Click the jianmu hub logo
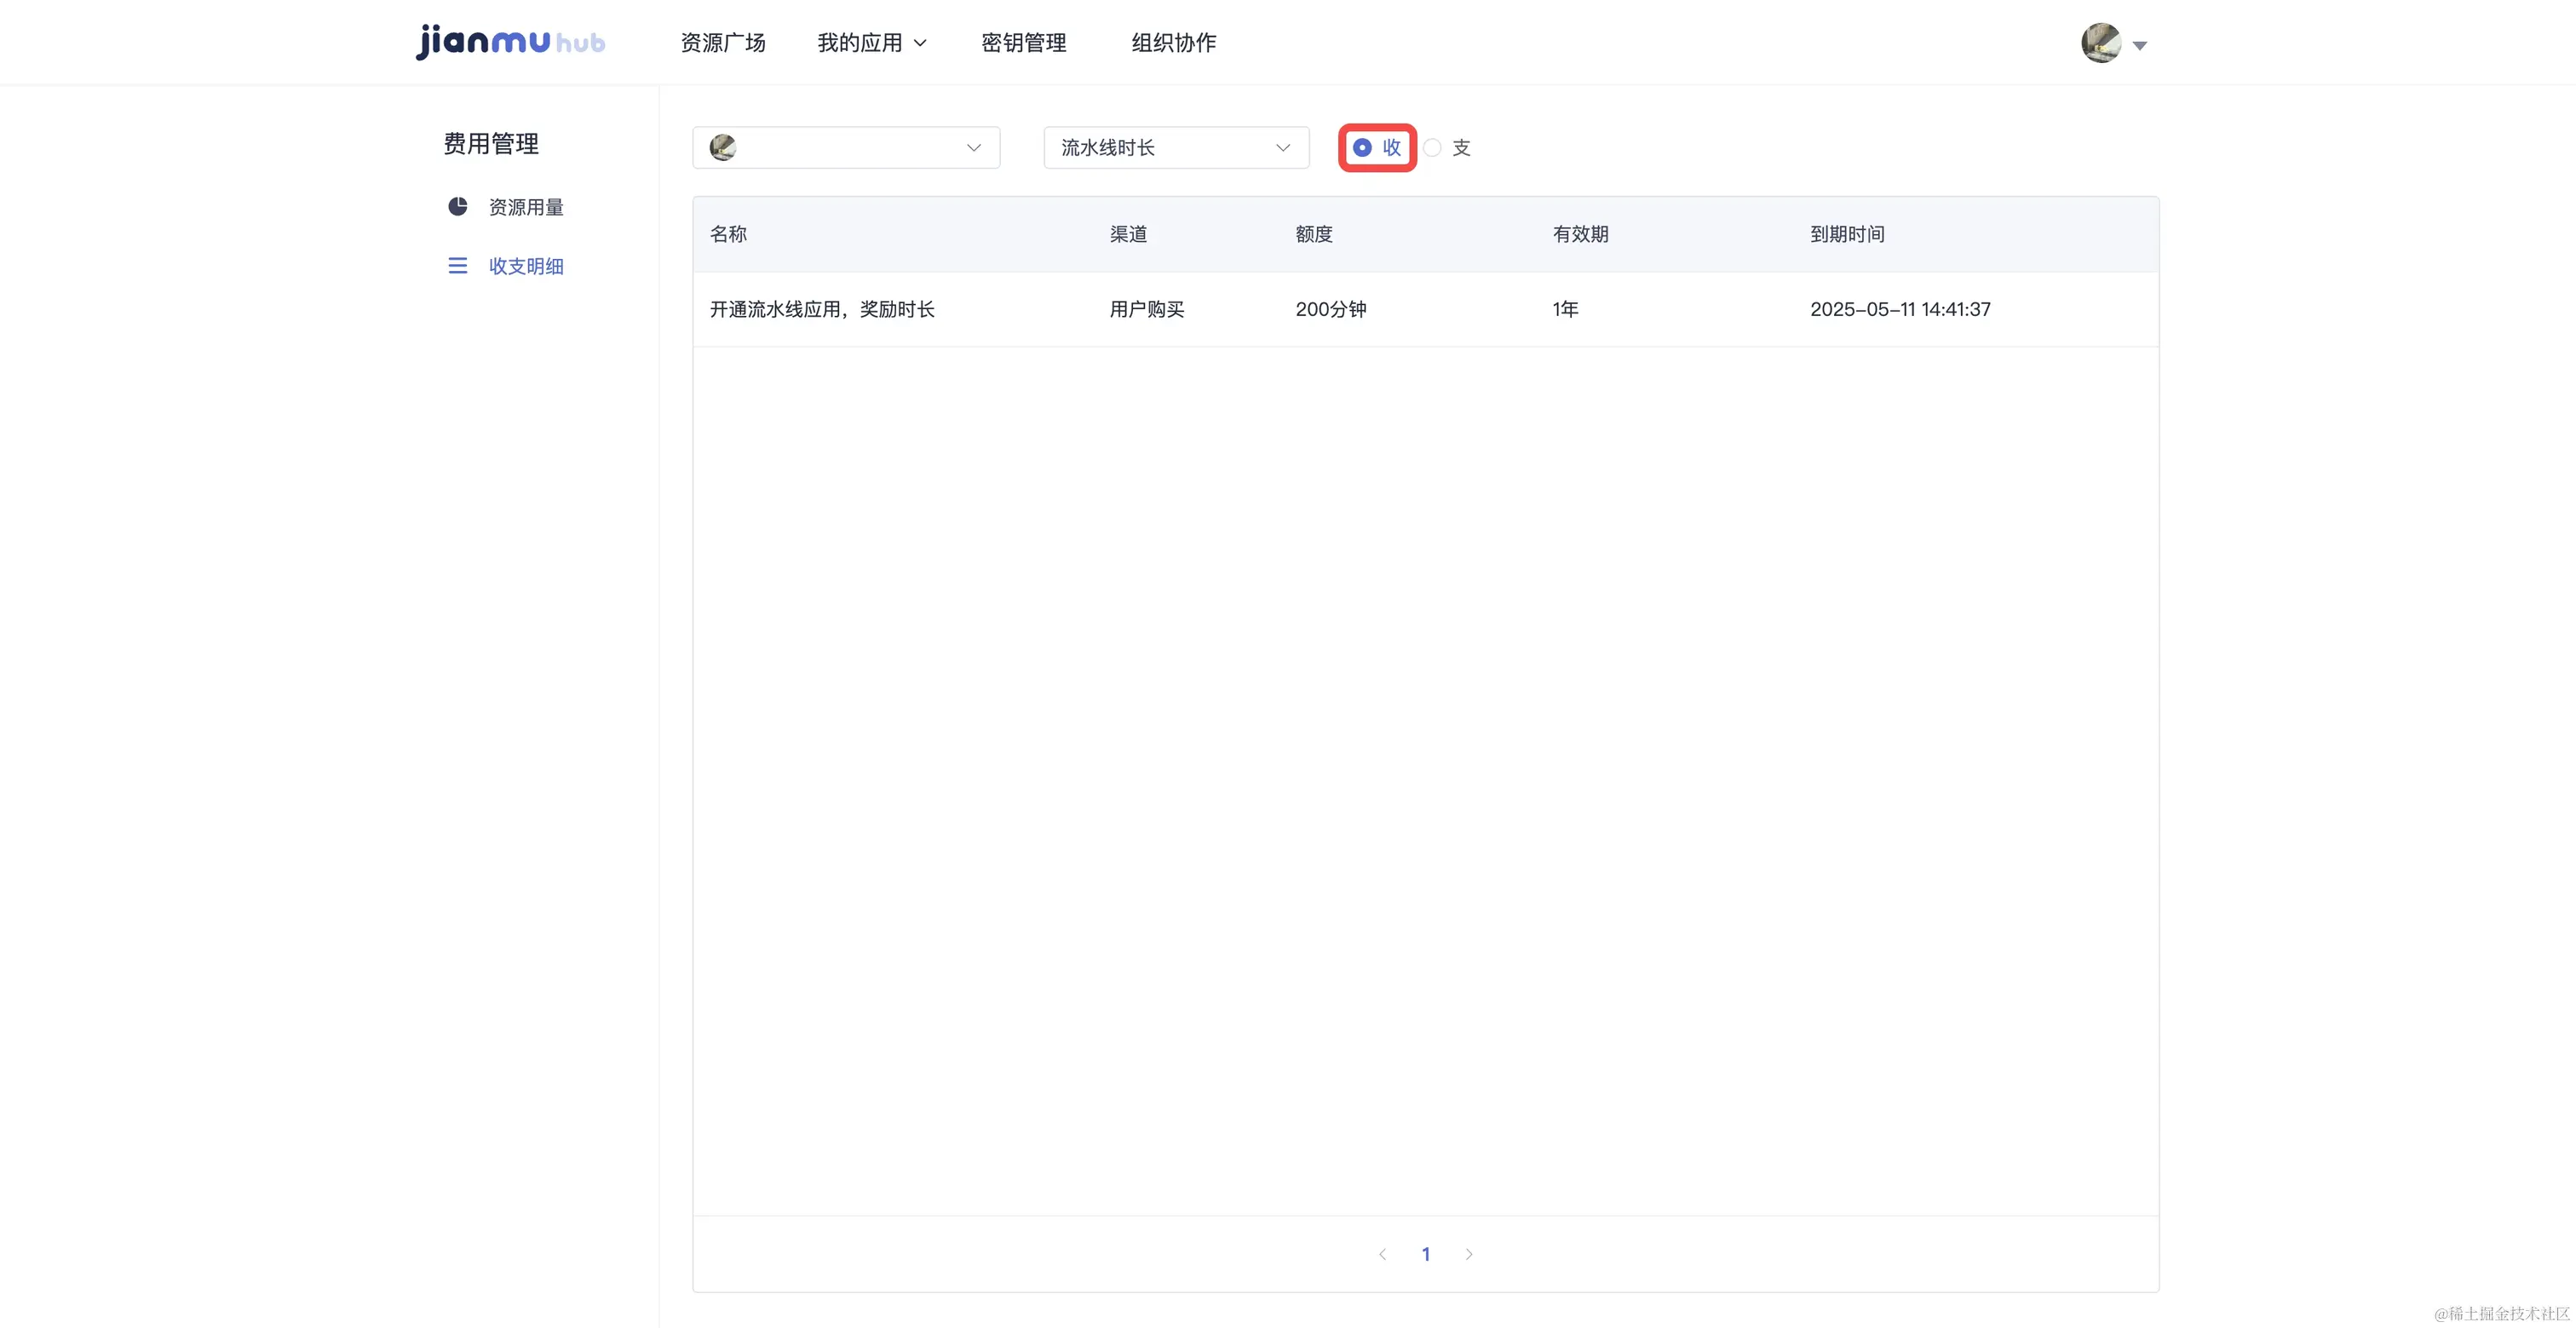This screenshot has width=2576, height=1328. [510, 42]
